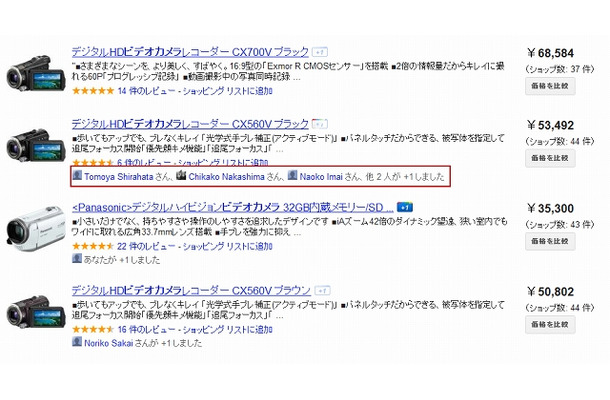Viewport: 610px width, 400px height.
Task: Open the white Panasonic camcorder thumbnail
Action: click(x=35, y=229)
